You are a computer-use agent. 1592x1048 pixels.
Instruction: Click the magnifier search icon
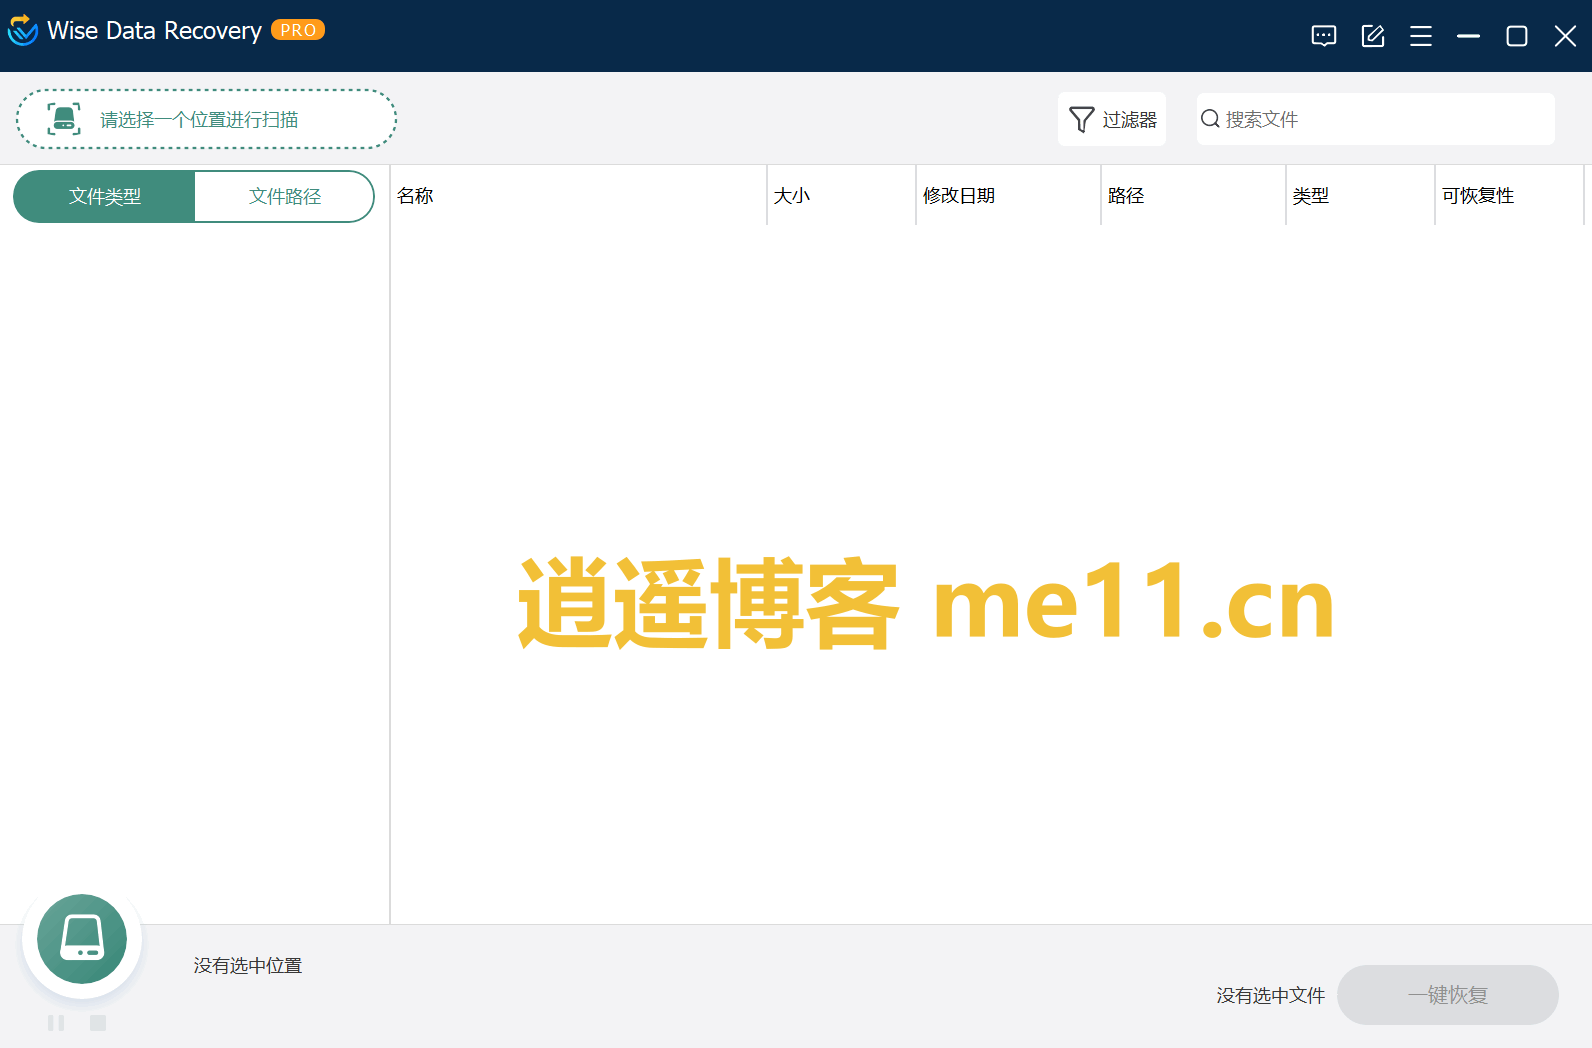pos(1210,119)
